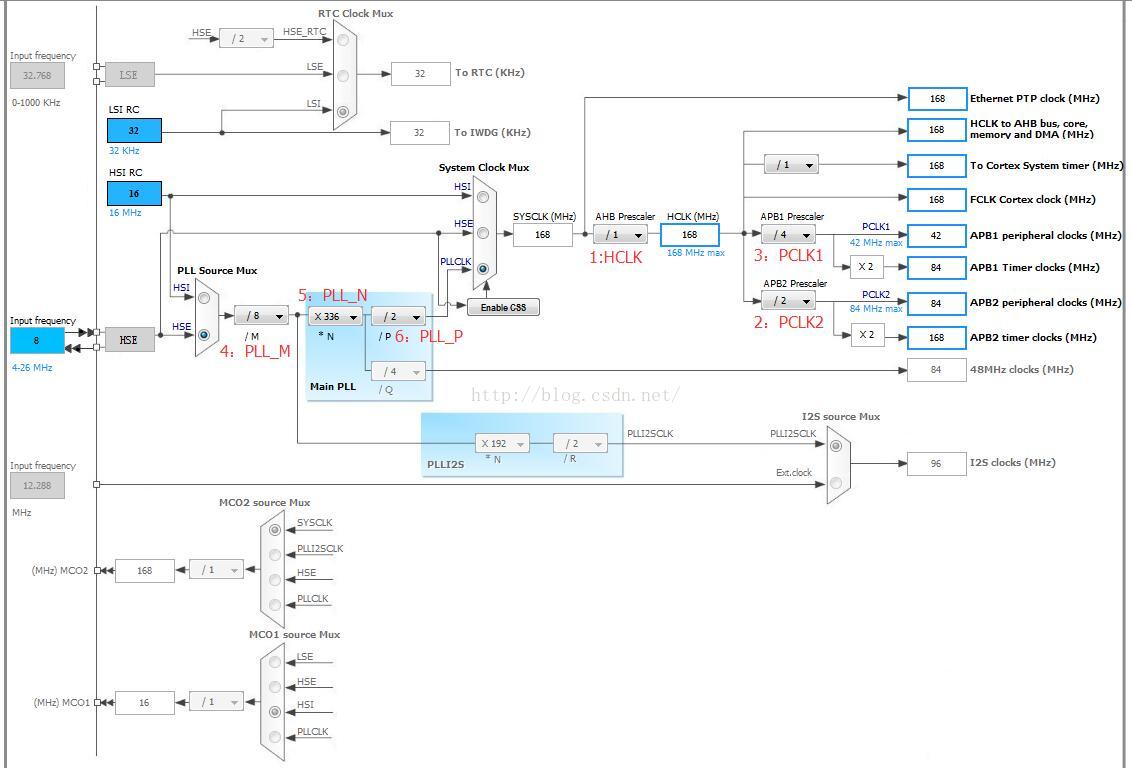Open the APB1 Prescaler dropdown
The height and width of the screenshot is (768, 1132).
coord(788,235)
